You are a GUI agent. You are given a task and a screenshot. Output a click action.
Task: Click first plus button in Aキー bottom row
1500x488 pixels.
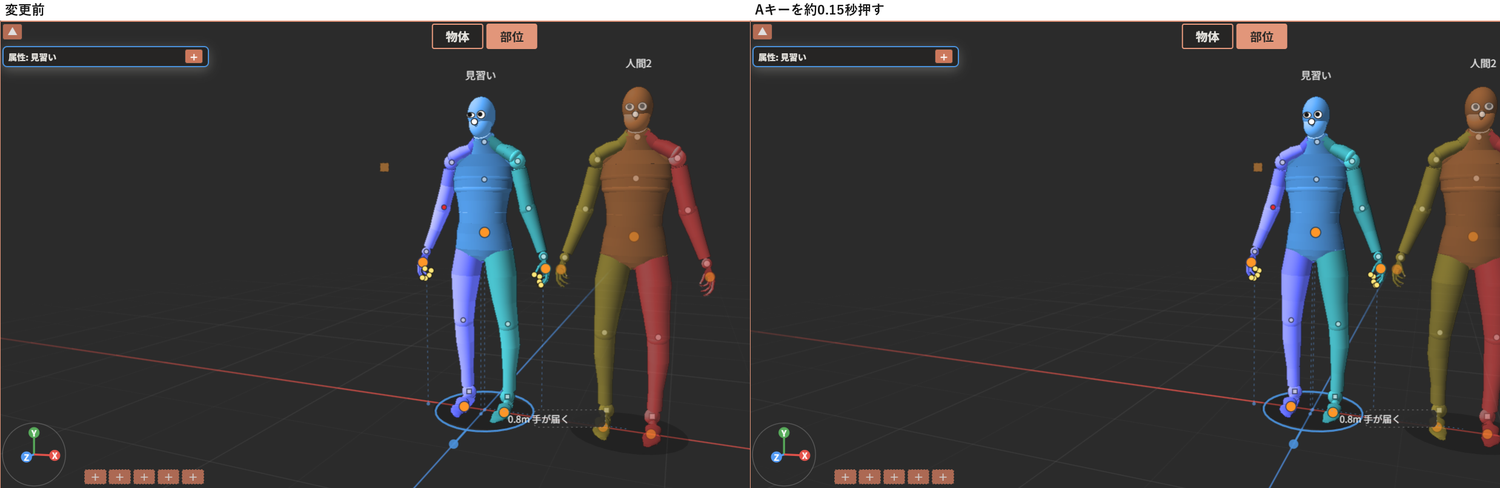[845, 477]
